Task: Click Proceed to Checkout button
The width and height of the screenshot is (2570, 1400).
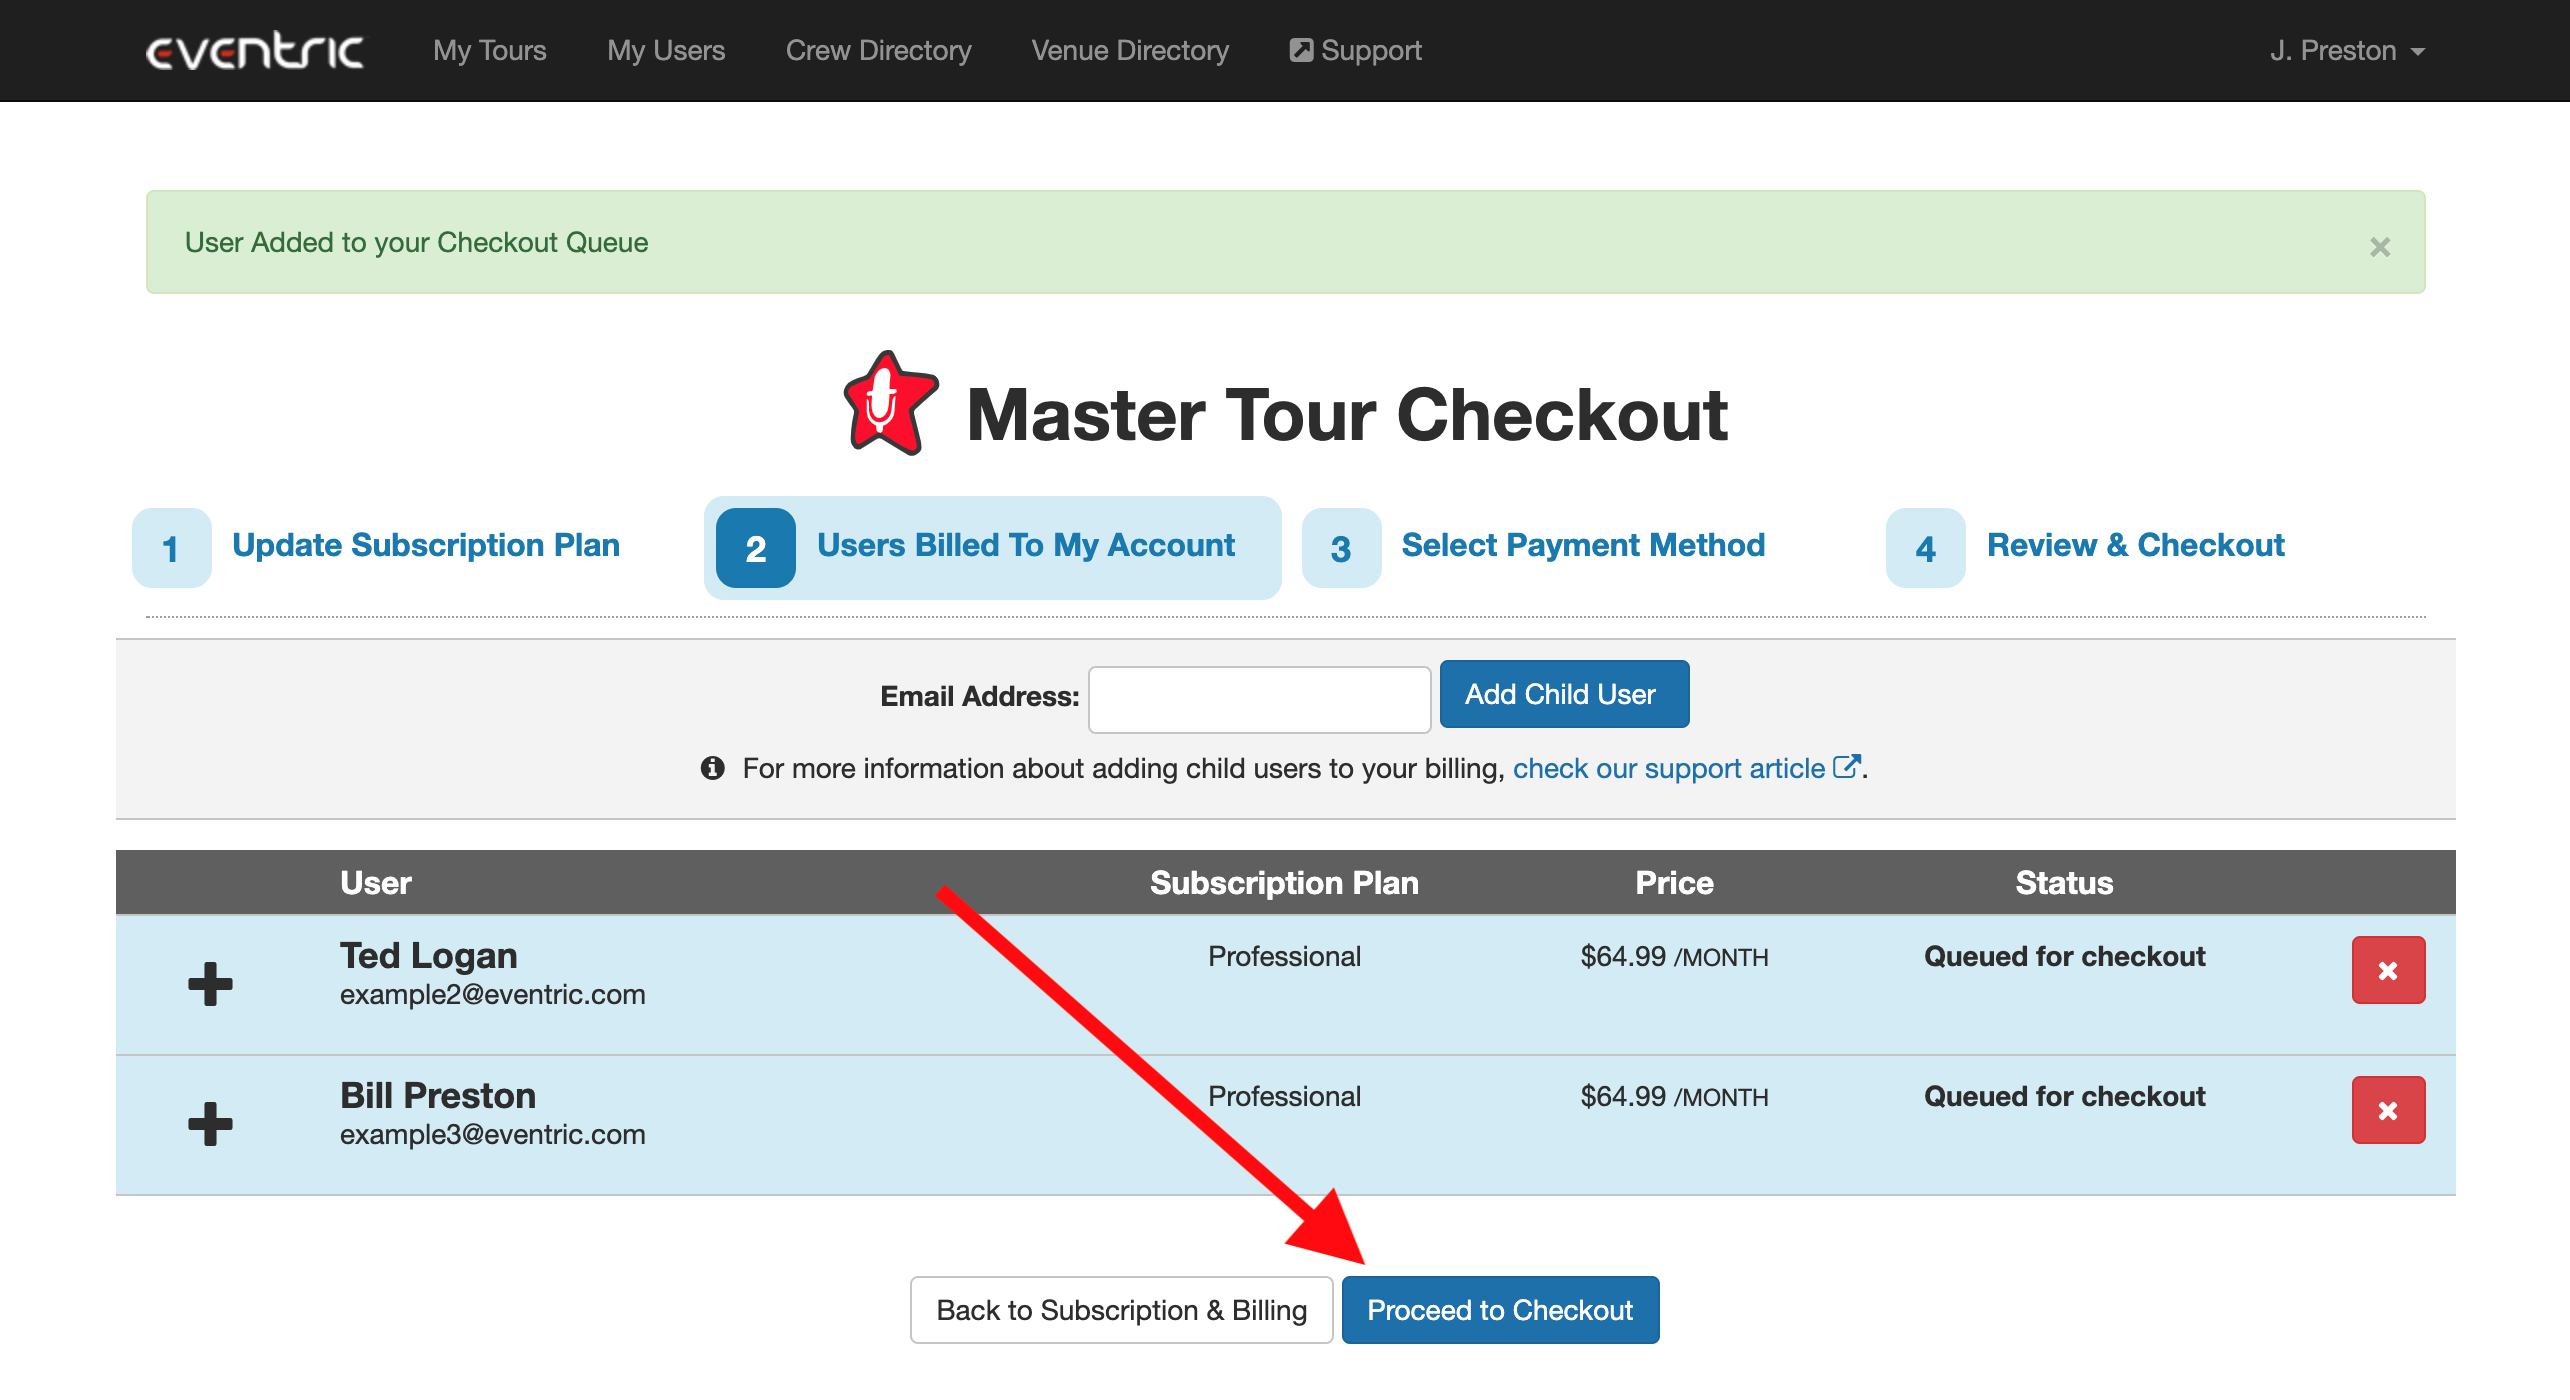Action: click(x=1500, y=1310)
